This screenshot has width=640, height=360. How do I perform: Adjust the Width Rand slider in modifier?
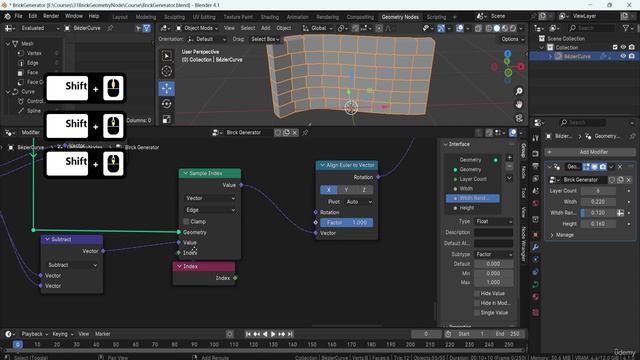(598, 213)
